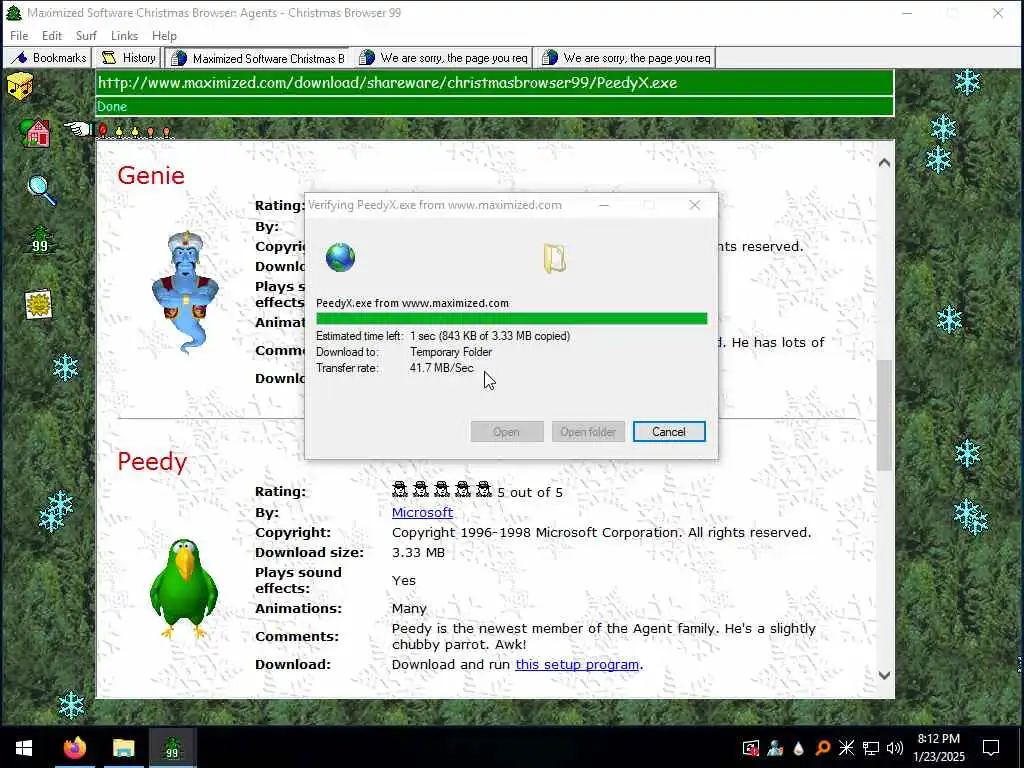This screenshot has height=768, width=1024.
Task: Follow the Microsoft link under Peedy
Action: [422, 513]
